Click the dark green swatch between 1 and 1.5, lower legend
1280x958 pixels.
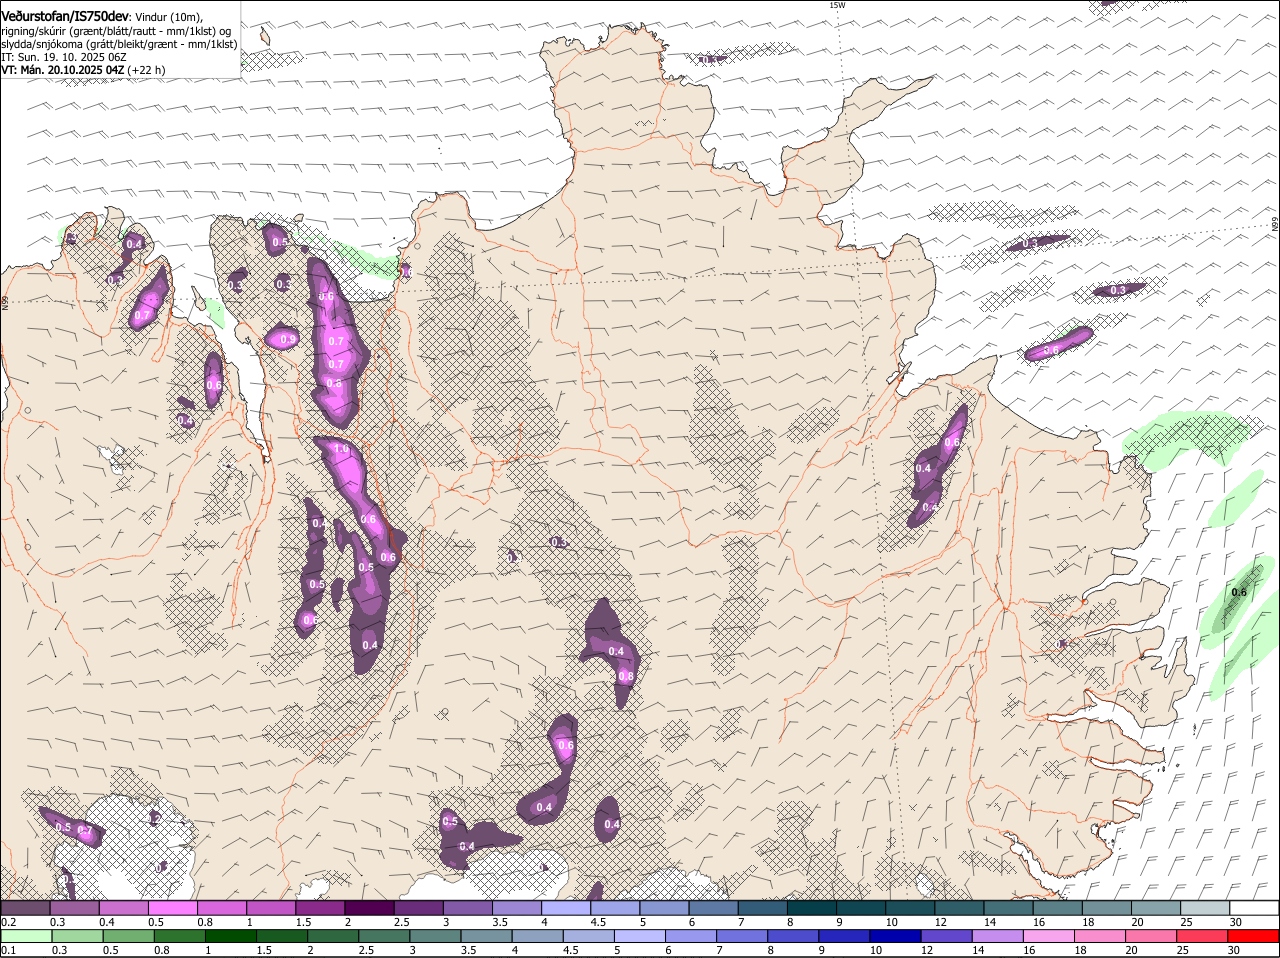click(x=232, y=936)
